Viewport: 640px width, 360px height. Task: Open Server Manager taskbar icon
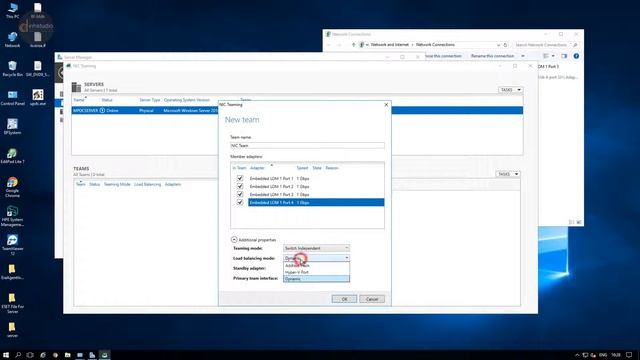click(92, 355)
